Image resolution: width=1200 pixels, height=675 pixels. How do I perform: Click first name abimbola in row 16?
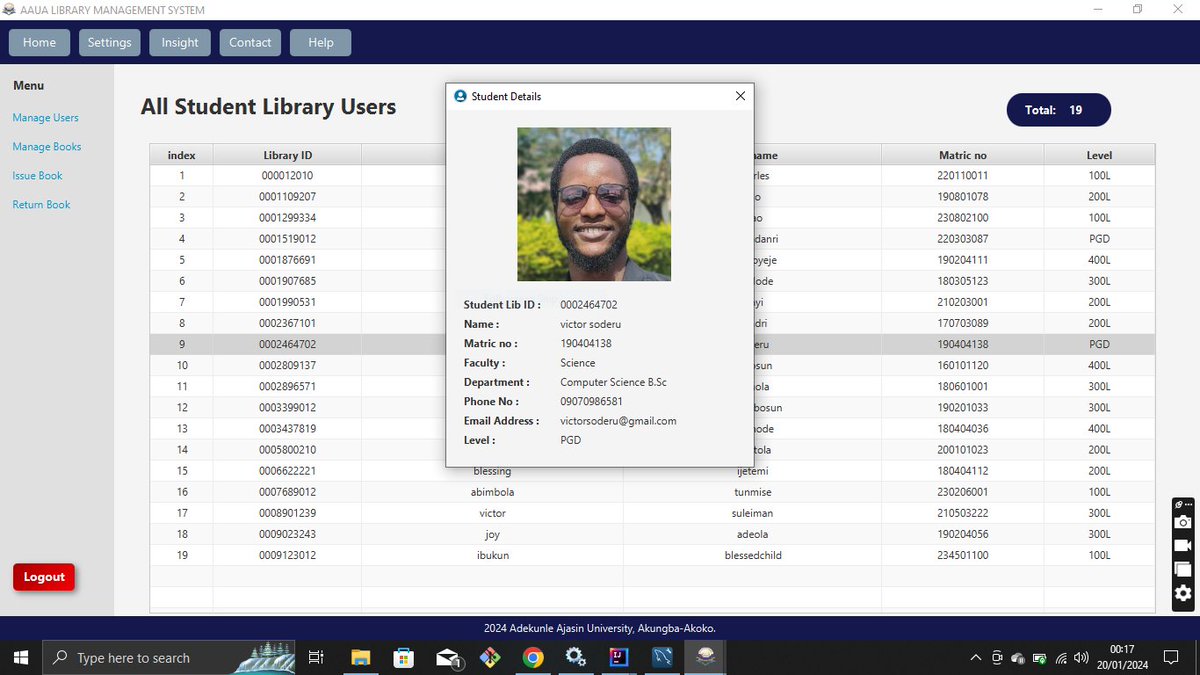coord(492,492)
